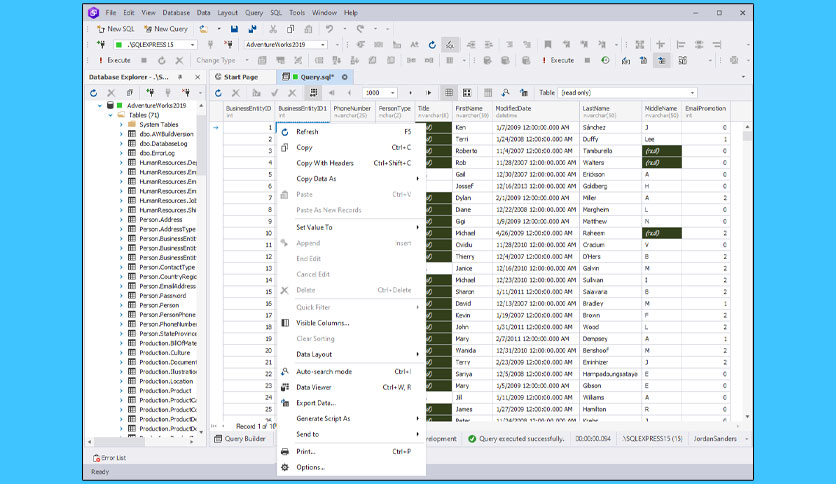The height and width of the screenshot is (484, 836).
Task: Open the .\SQLEXPRESS15 connection dropdown
Action: 192,45
